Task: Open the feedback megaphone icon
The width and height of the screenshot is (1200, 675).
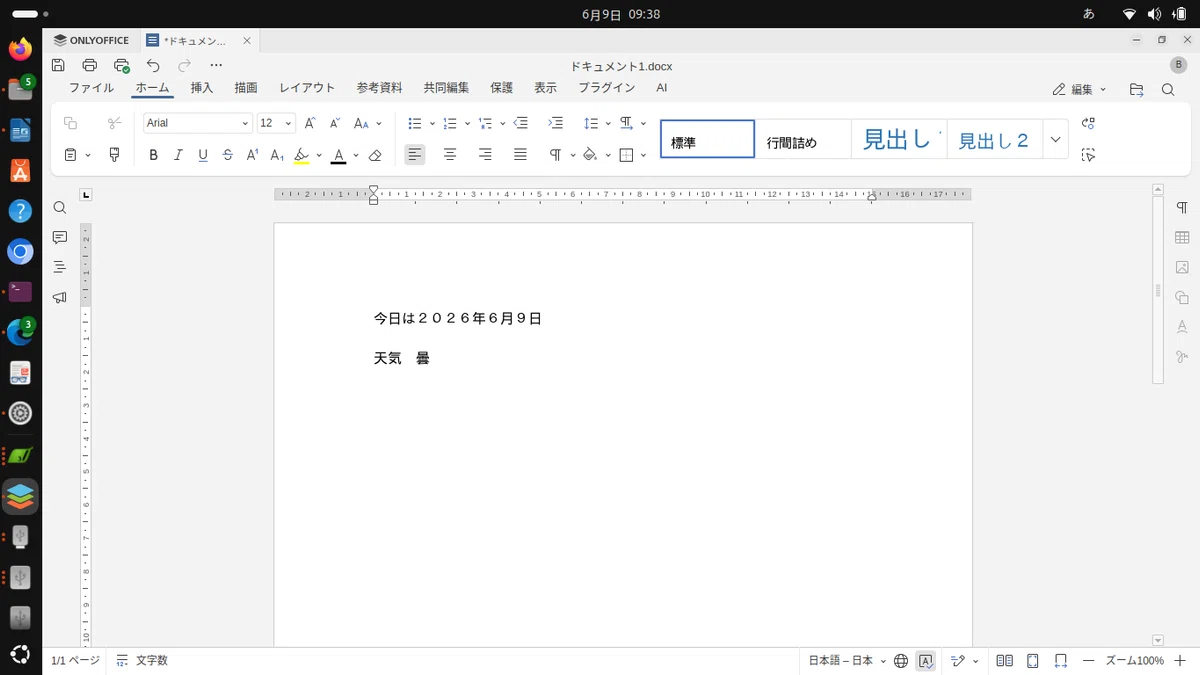Action: tap(60, 297)
